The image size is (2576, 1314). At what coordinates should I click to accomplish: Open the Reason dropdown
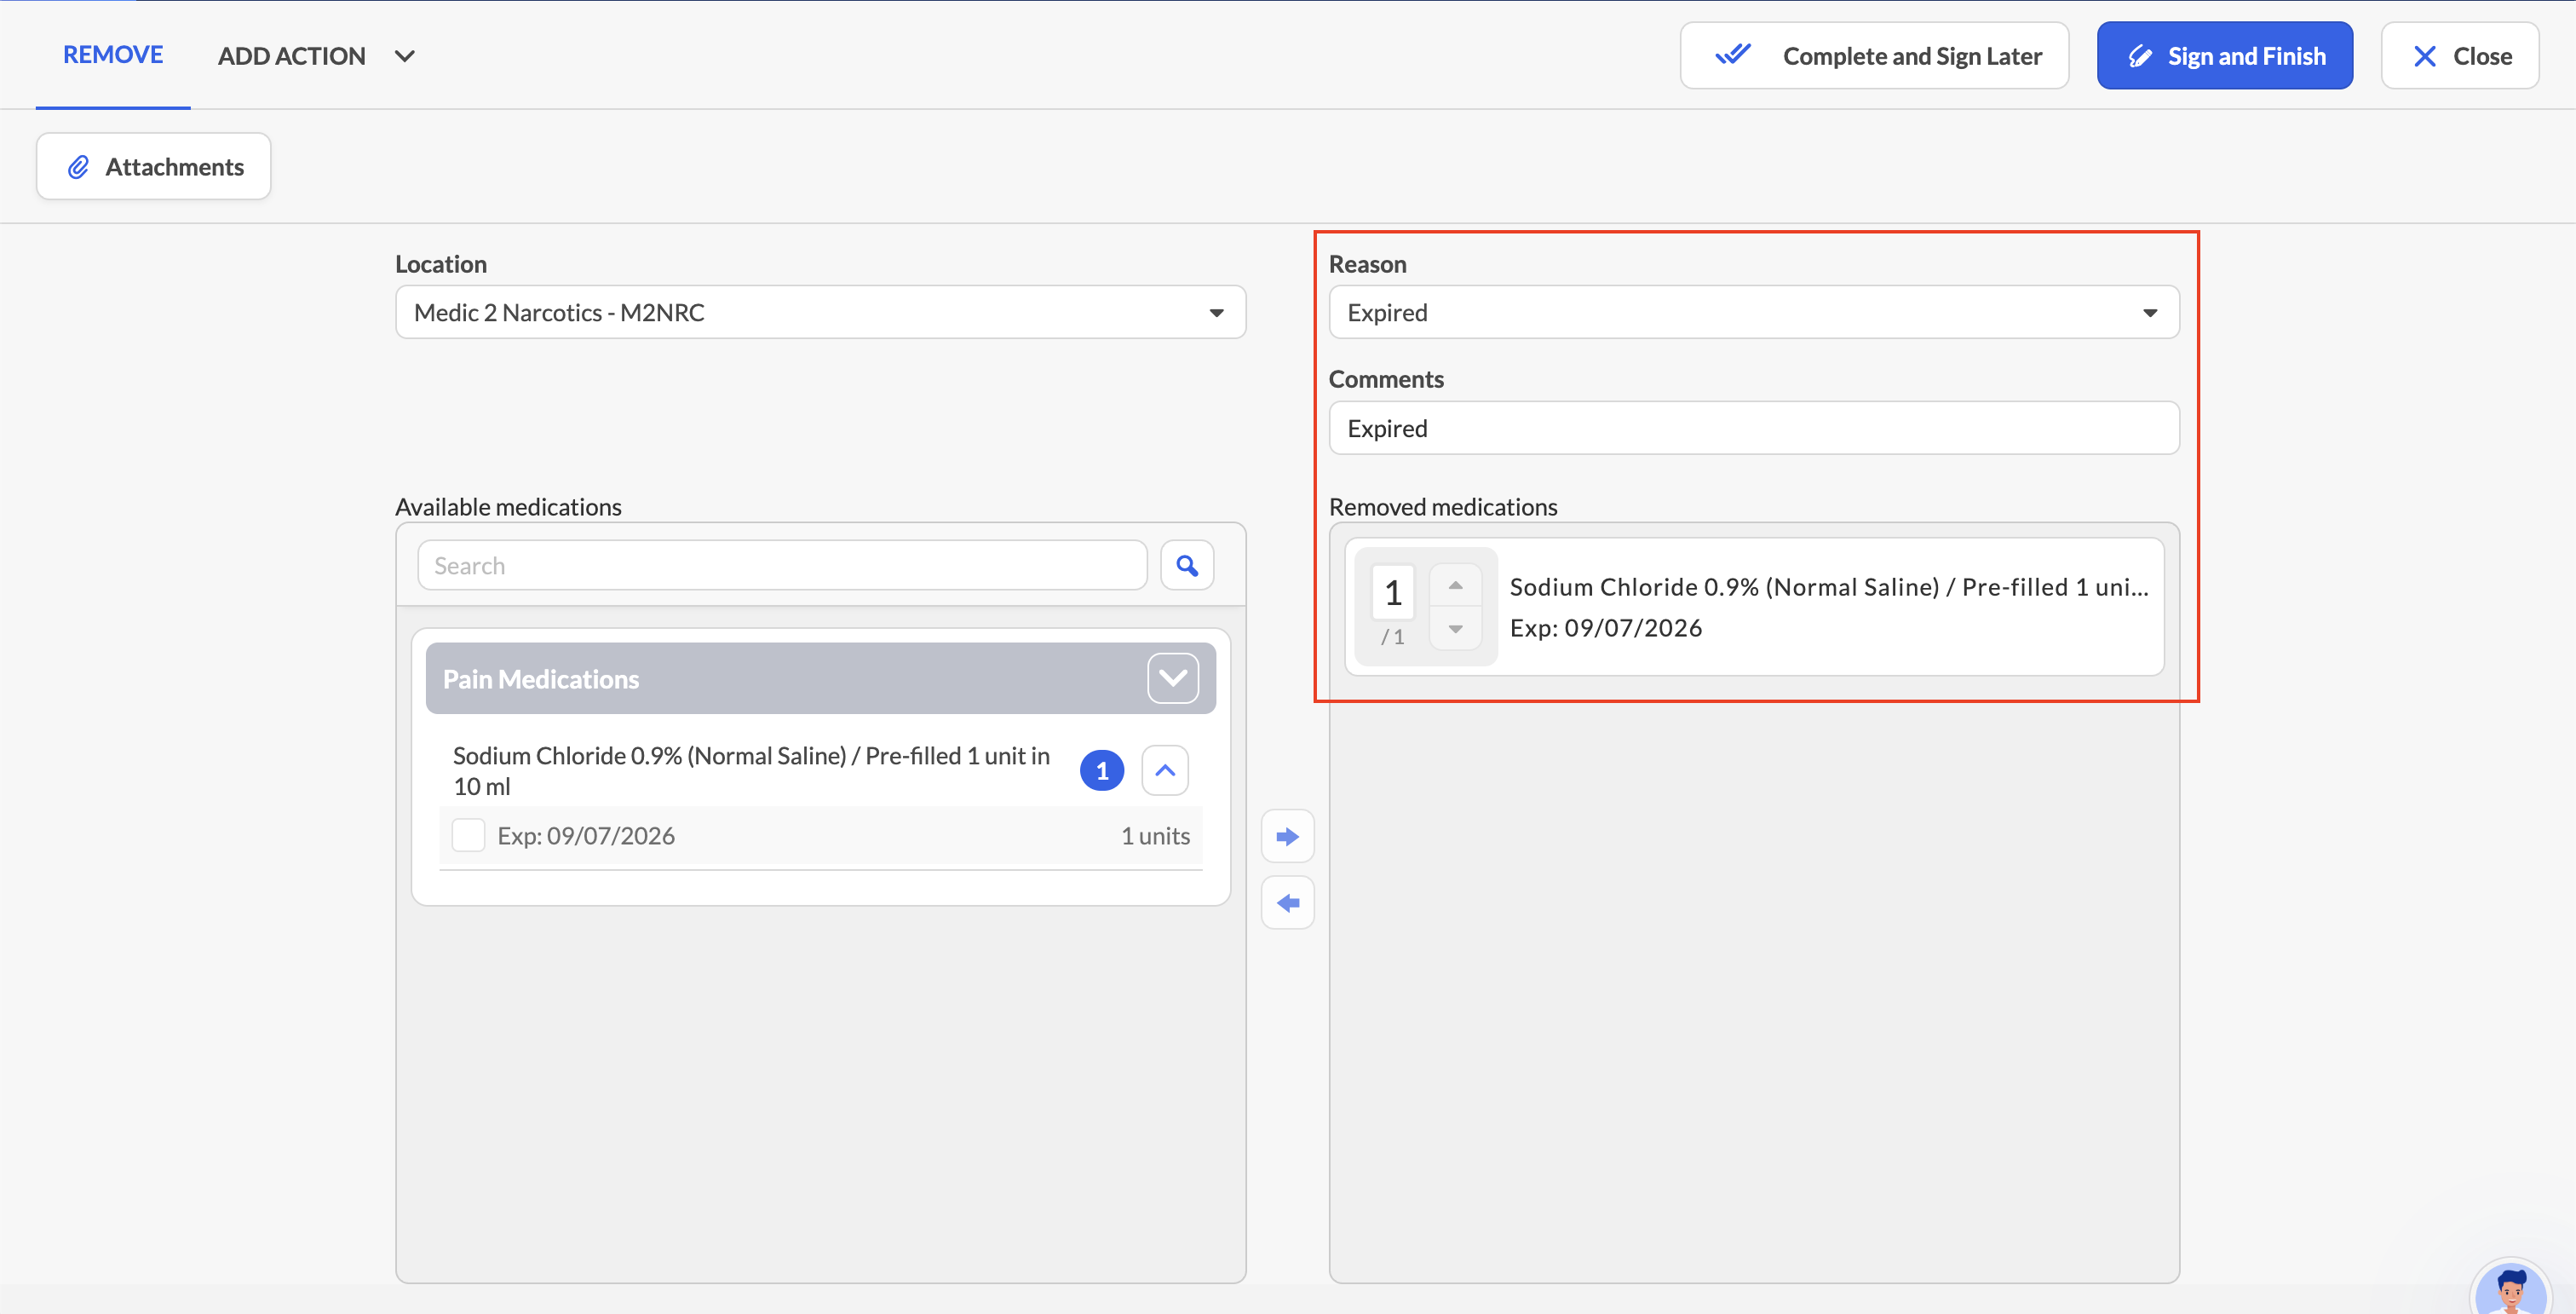coord(1754,313)
